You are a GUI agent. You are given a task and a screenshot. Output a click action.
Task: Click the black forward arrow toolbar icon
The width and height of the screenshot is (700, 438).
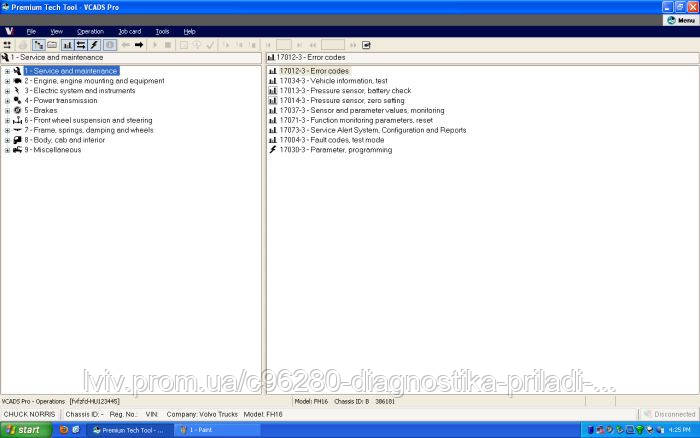tap(139, 45)
